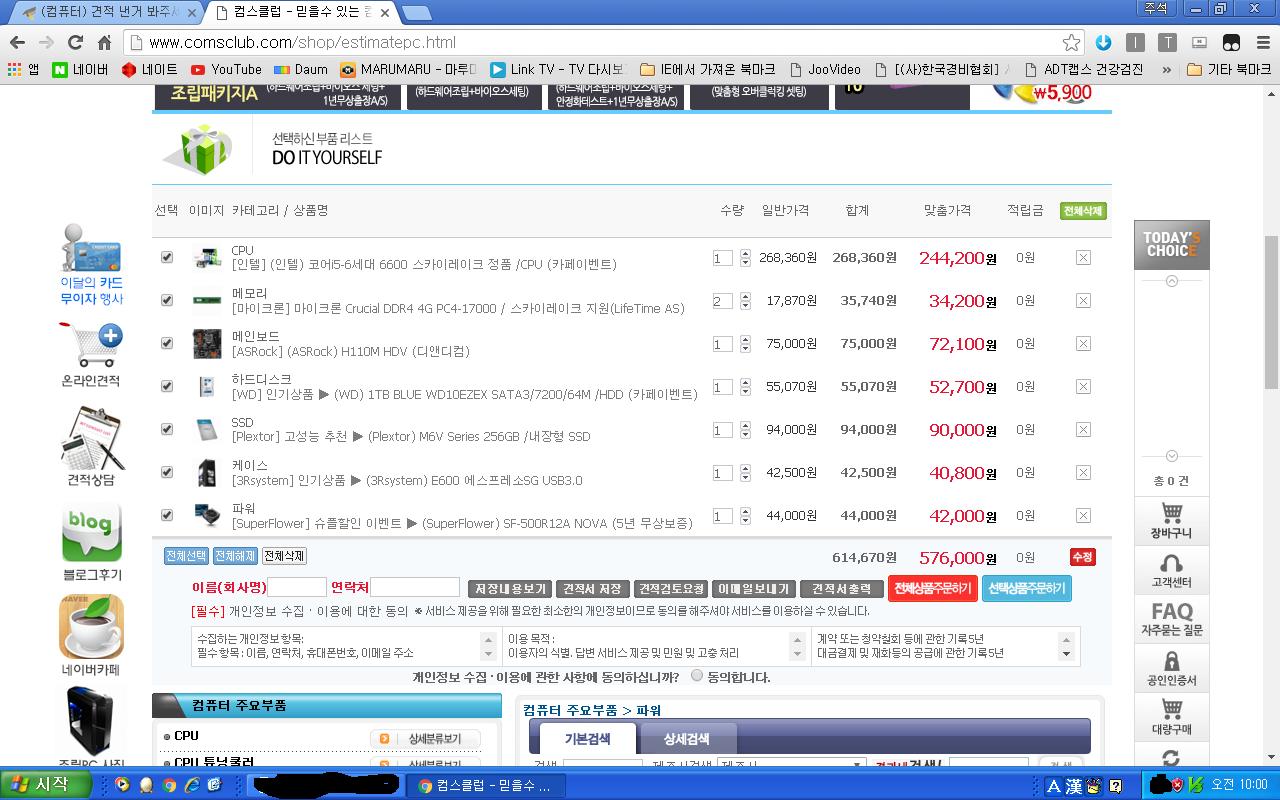Viewport: 1280px width, 800px height.
Task: Open the 네이버카페 coffee cup icon
Action: click(91, 636)
